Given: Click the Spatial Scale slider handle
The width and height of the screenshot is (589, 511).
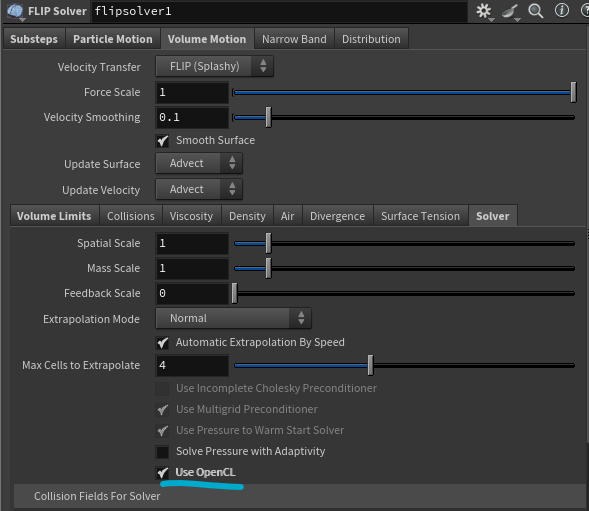Looking at the screenshot, I should point(268,243).
